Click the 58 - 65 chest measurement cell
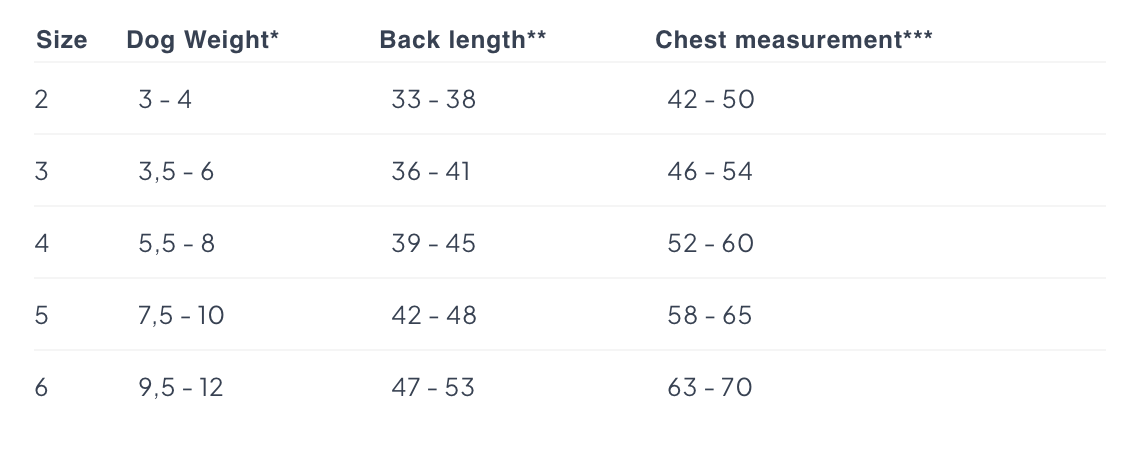Screen dimensions: 1126x458 [709, 315]
